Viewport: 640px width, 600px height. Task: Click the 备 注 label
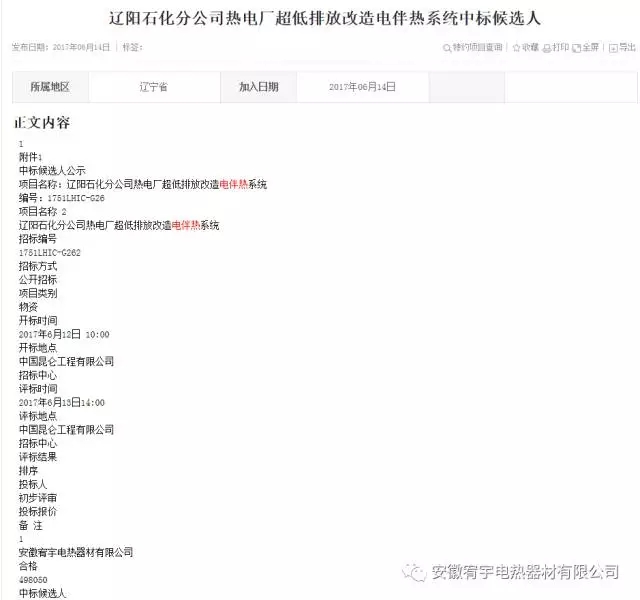[31, 525]
